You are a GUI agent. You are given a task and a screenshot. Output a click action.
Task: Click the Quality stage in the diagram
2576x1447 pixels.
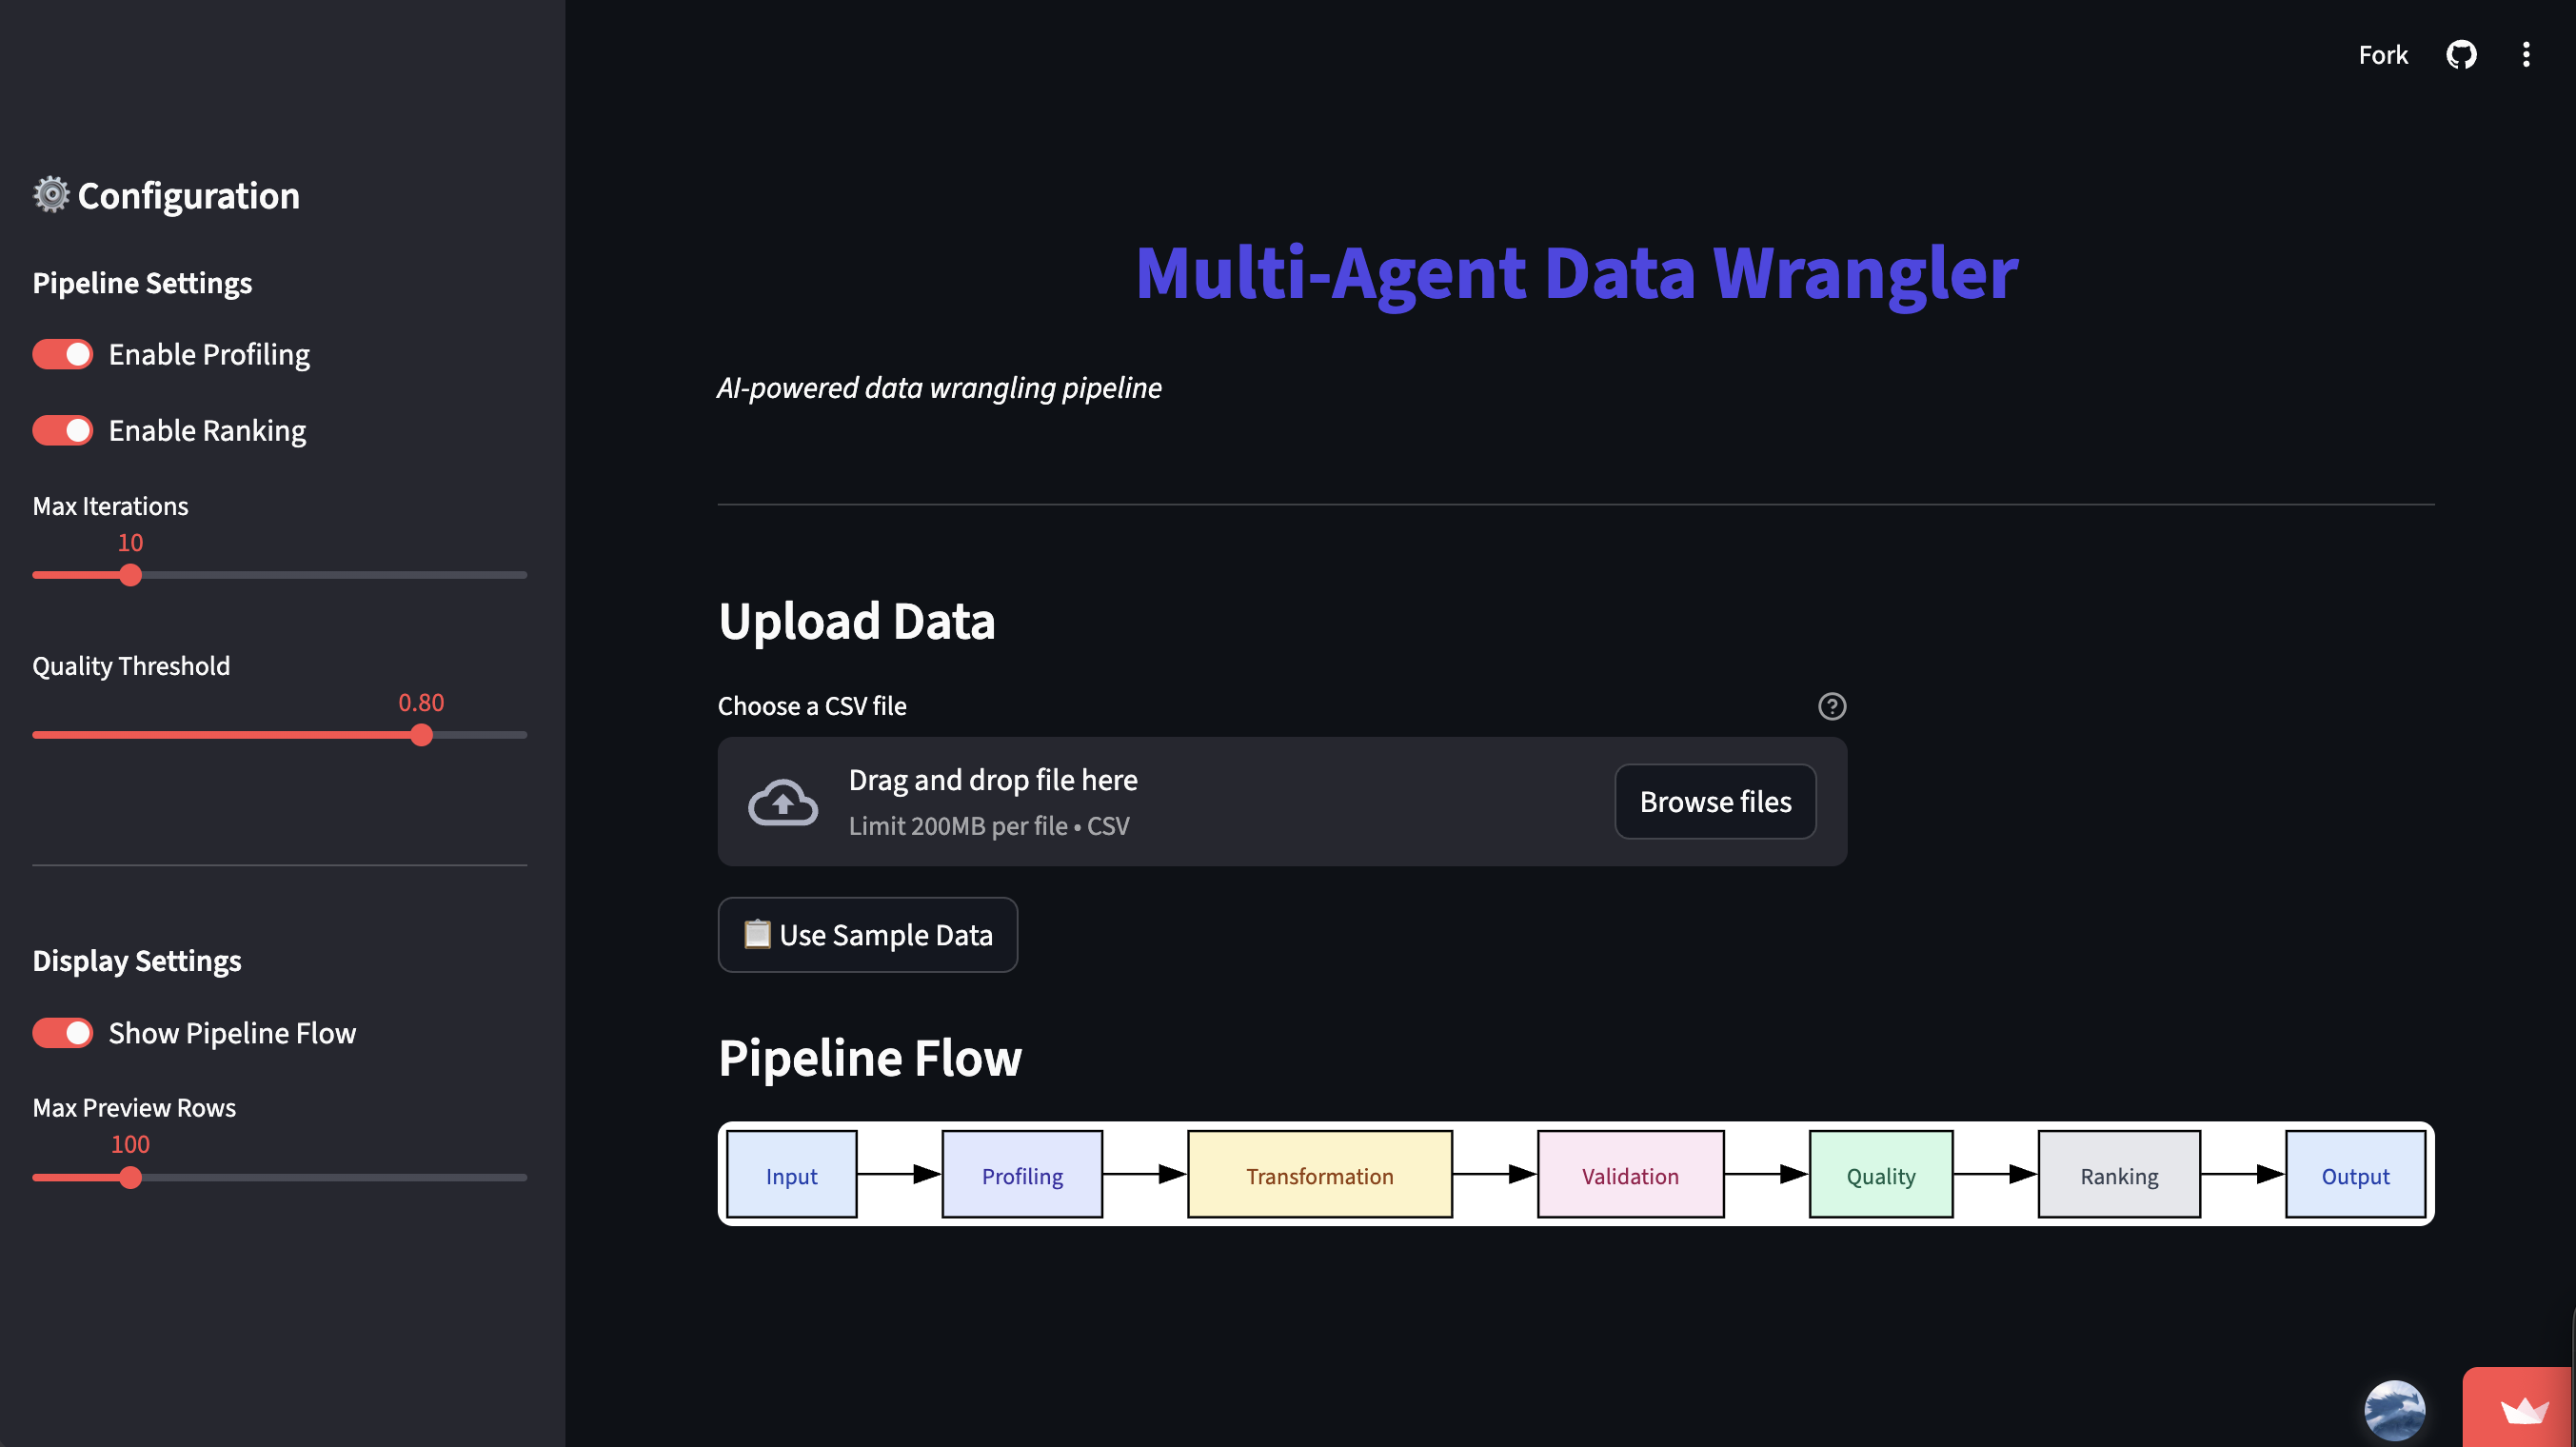1880,1175
